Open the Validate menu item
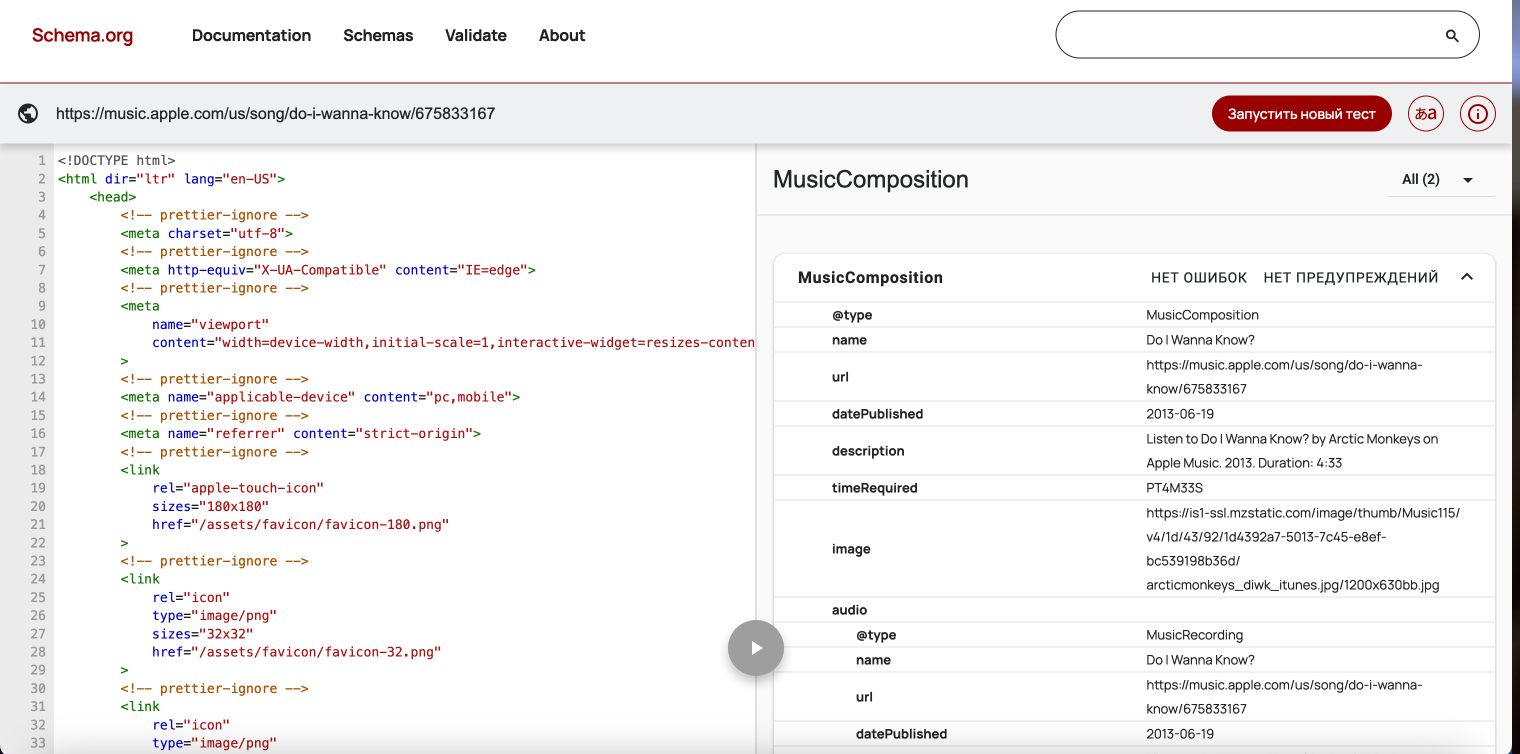Image resolution: width=1520 pixels, height=754 pixels. point(475,36)
